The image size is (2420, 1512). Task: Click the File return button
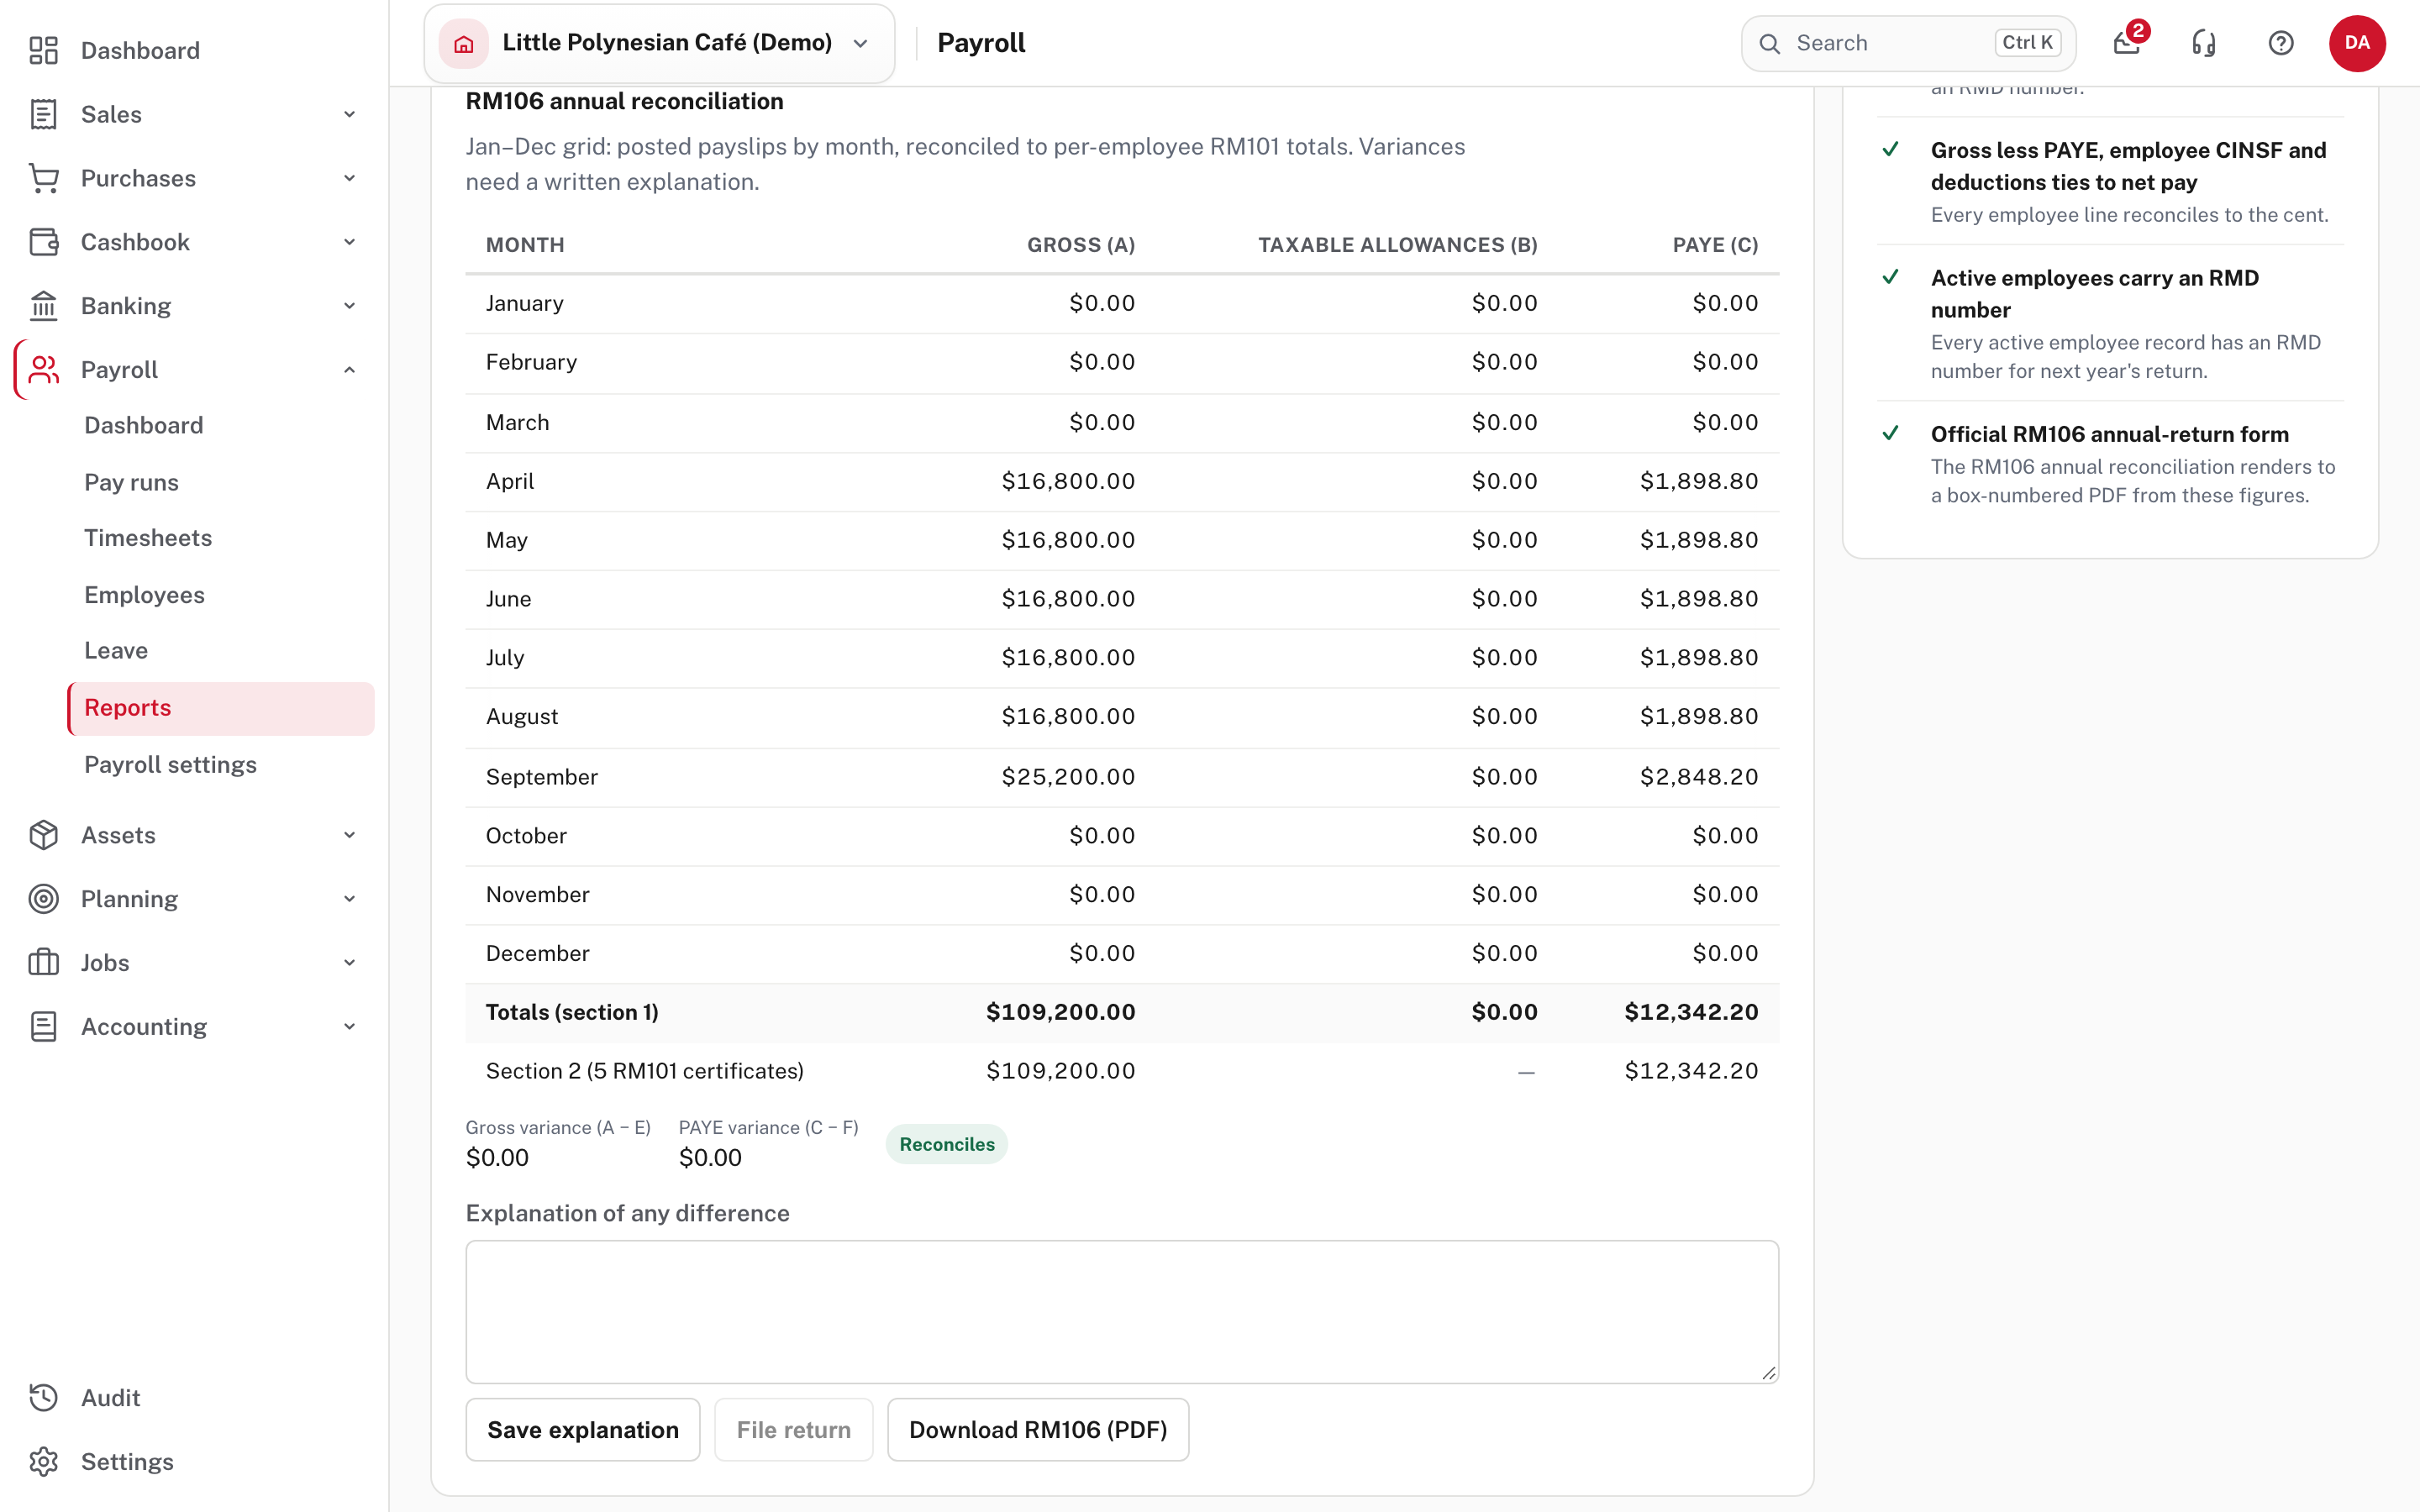pyautogui.click(x=794, y=1430)
